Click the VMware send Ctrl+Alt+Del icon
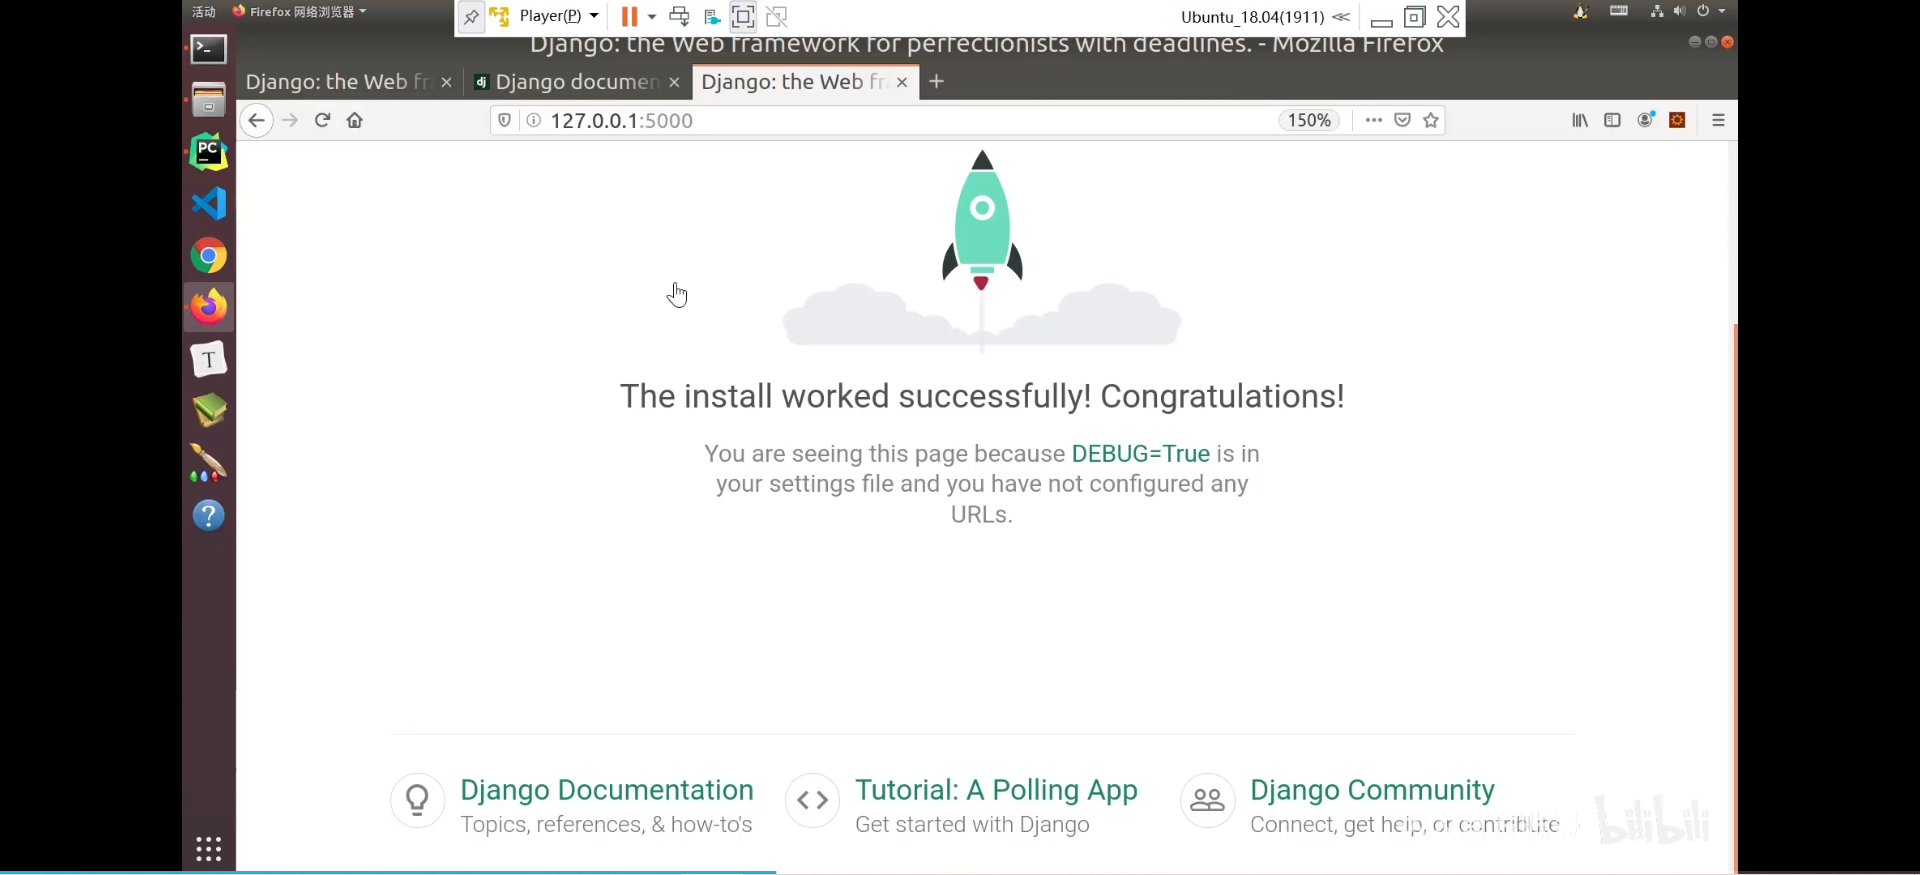Screen dimensions: 1920x875 click(x=679, y=16)
